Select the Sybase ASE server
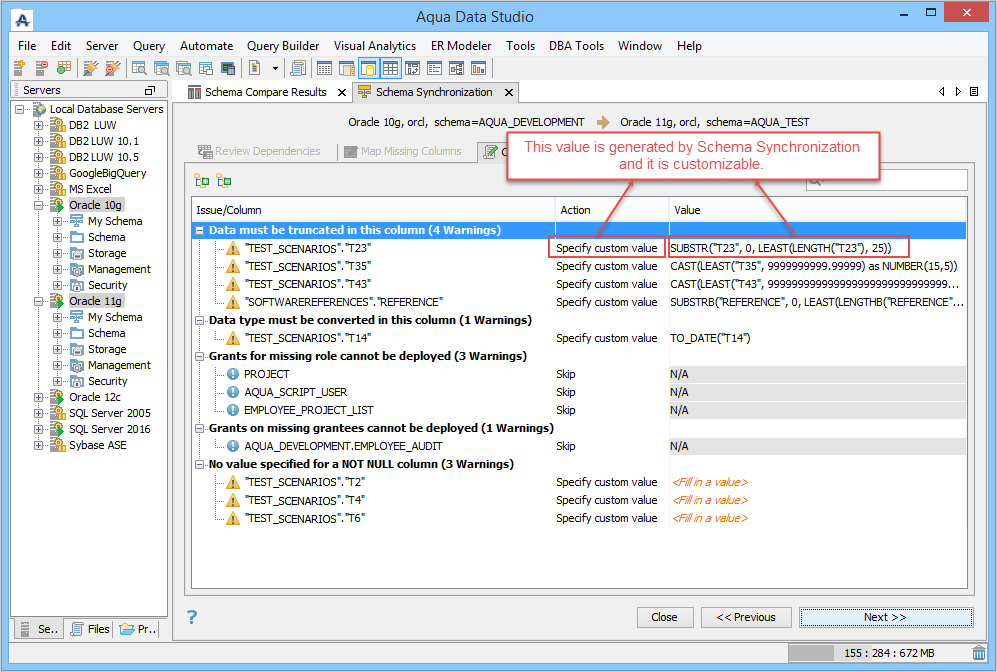 pyautogui.click(x=97, y=445)
